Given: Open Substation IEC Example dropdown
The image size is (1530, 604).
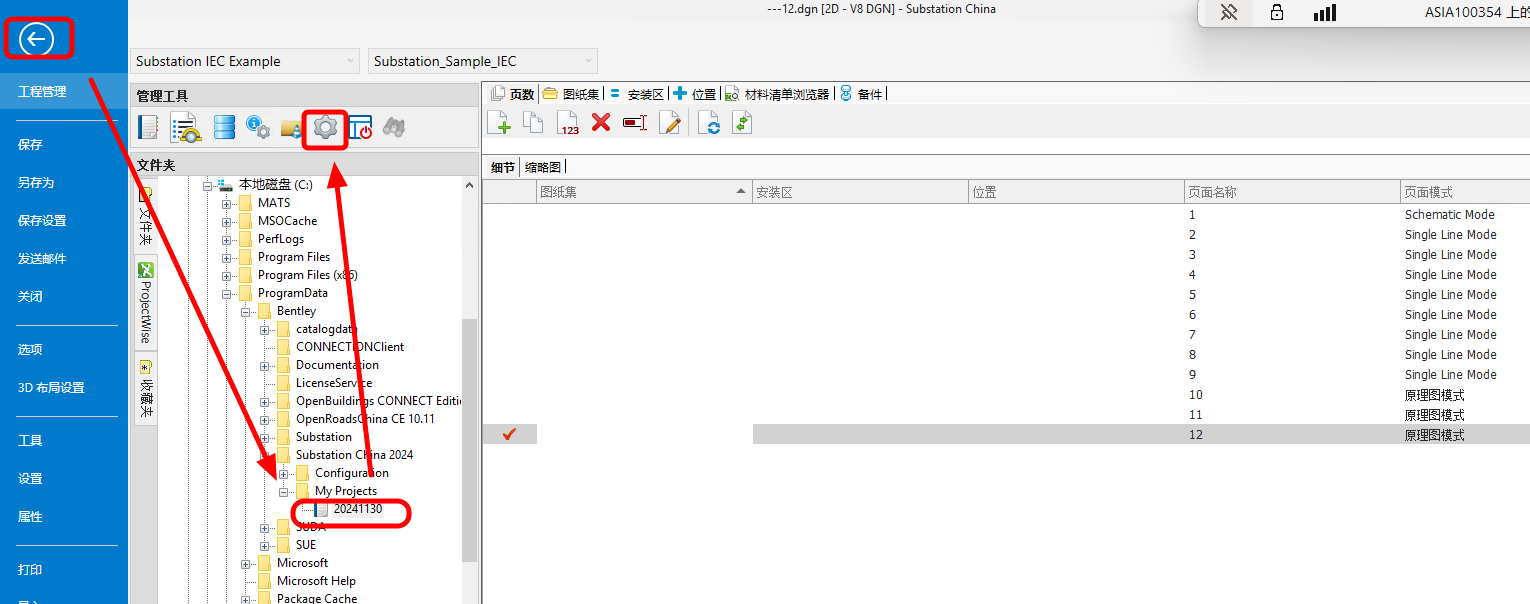Looking at the screenshot, I should click(x=245, y=61).
